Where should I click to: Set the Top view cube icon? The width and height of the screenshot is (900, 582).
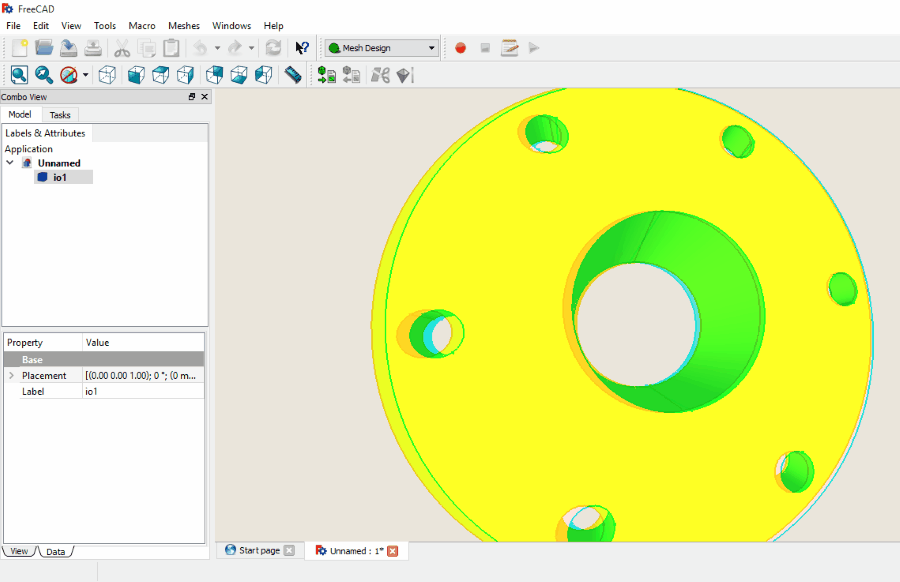161,75
